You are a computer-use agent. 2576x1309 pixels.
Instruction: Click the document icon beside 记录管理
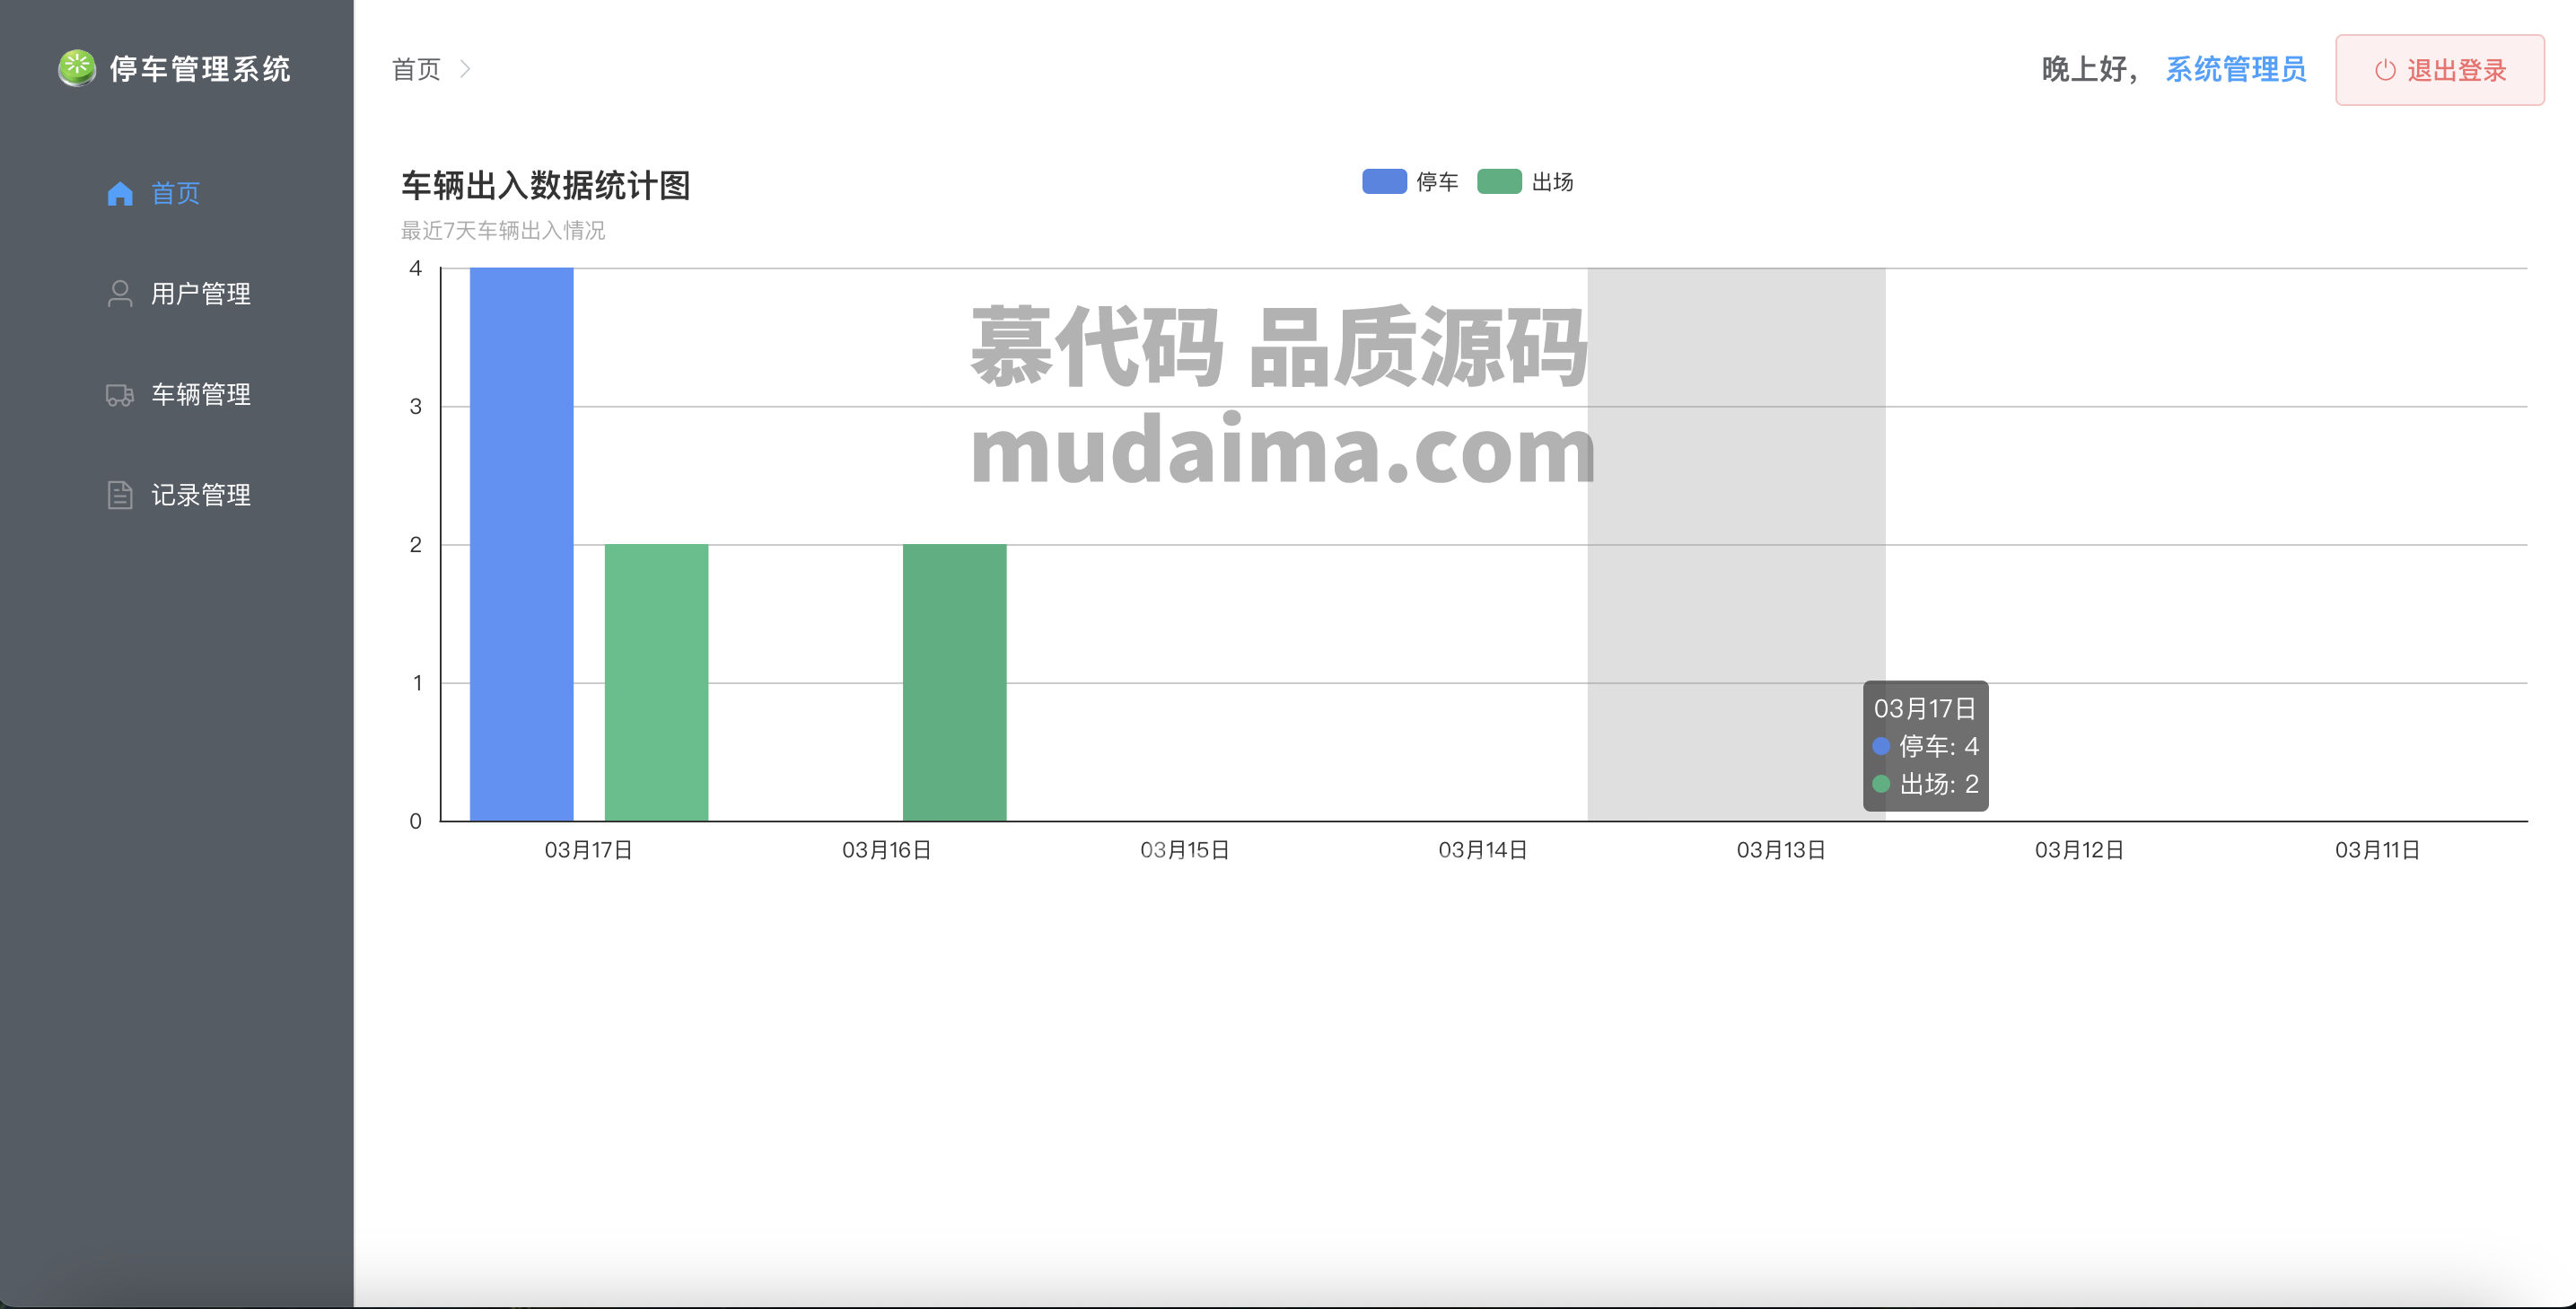pos(120,495)
